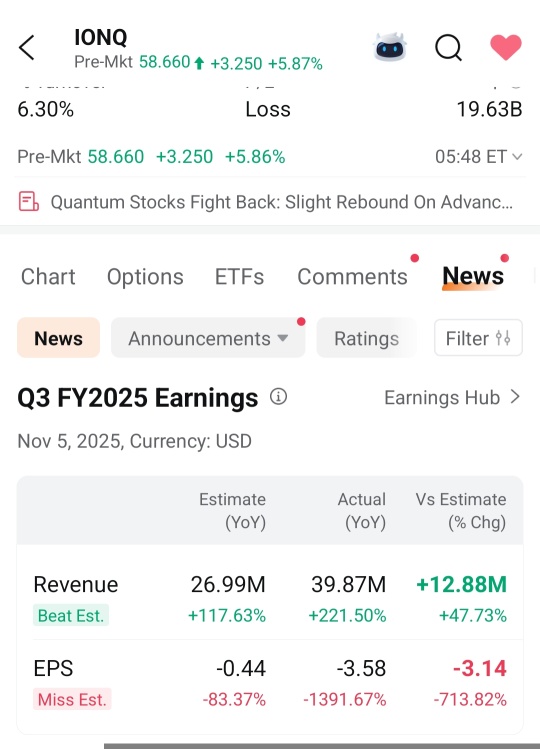Tap the IONQ ticker title
This screenshot has width=540, height=749.
click(x=101, y=37)
